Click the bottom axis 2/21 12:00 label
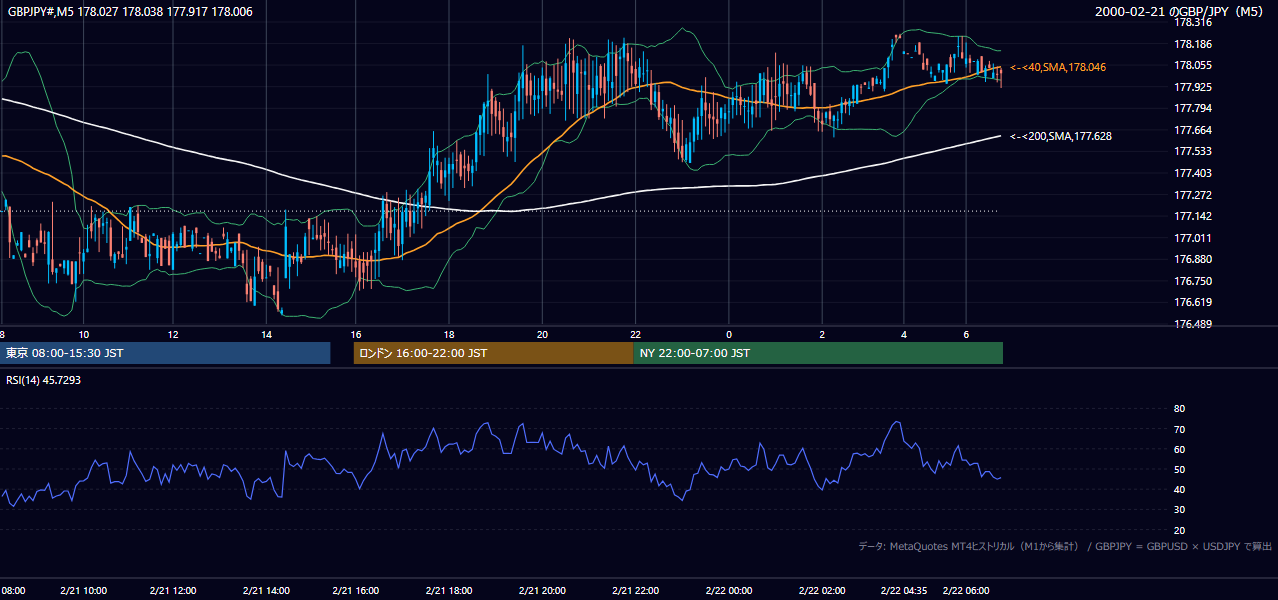This screenshot has height=600, width=1278. (173, 590)
